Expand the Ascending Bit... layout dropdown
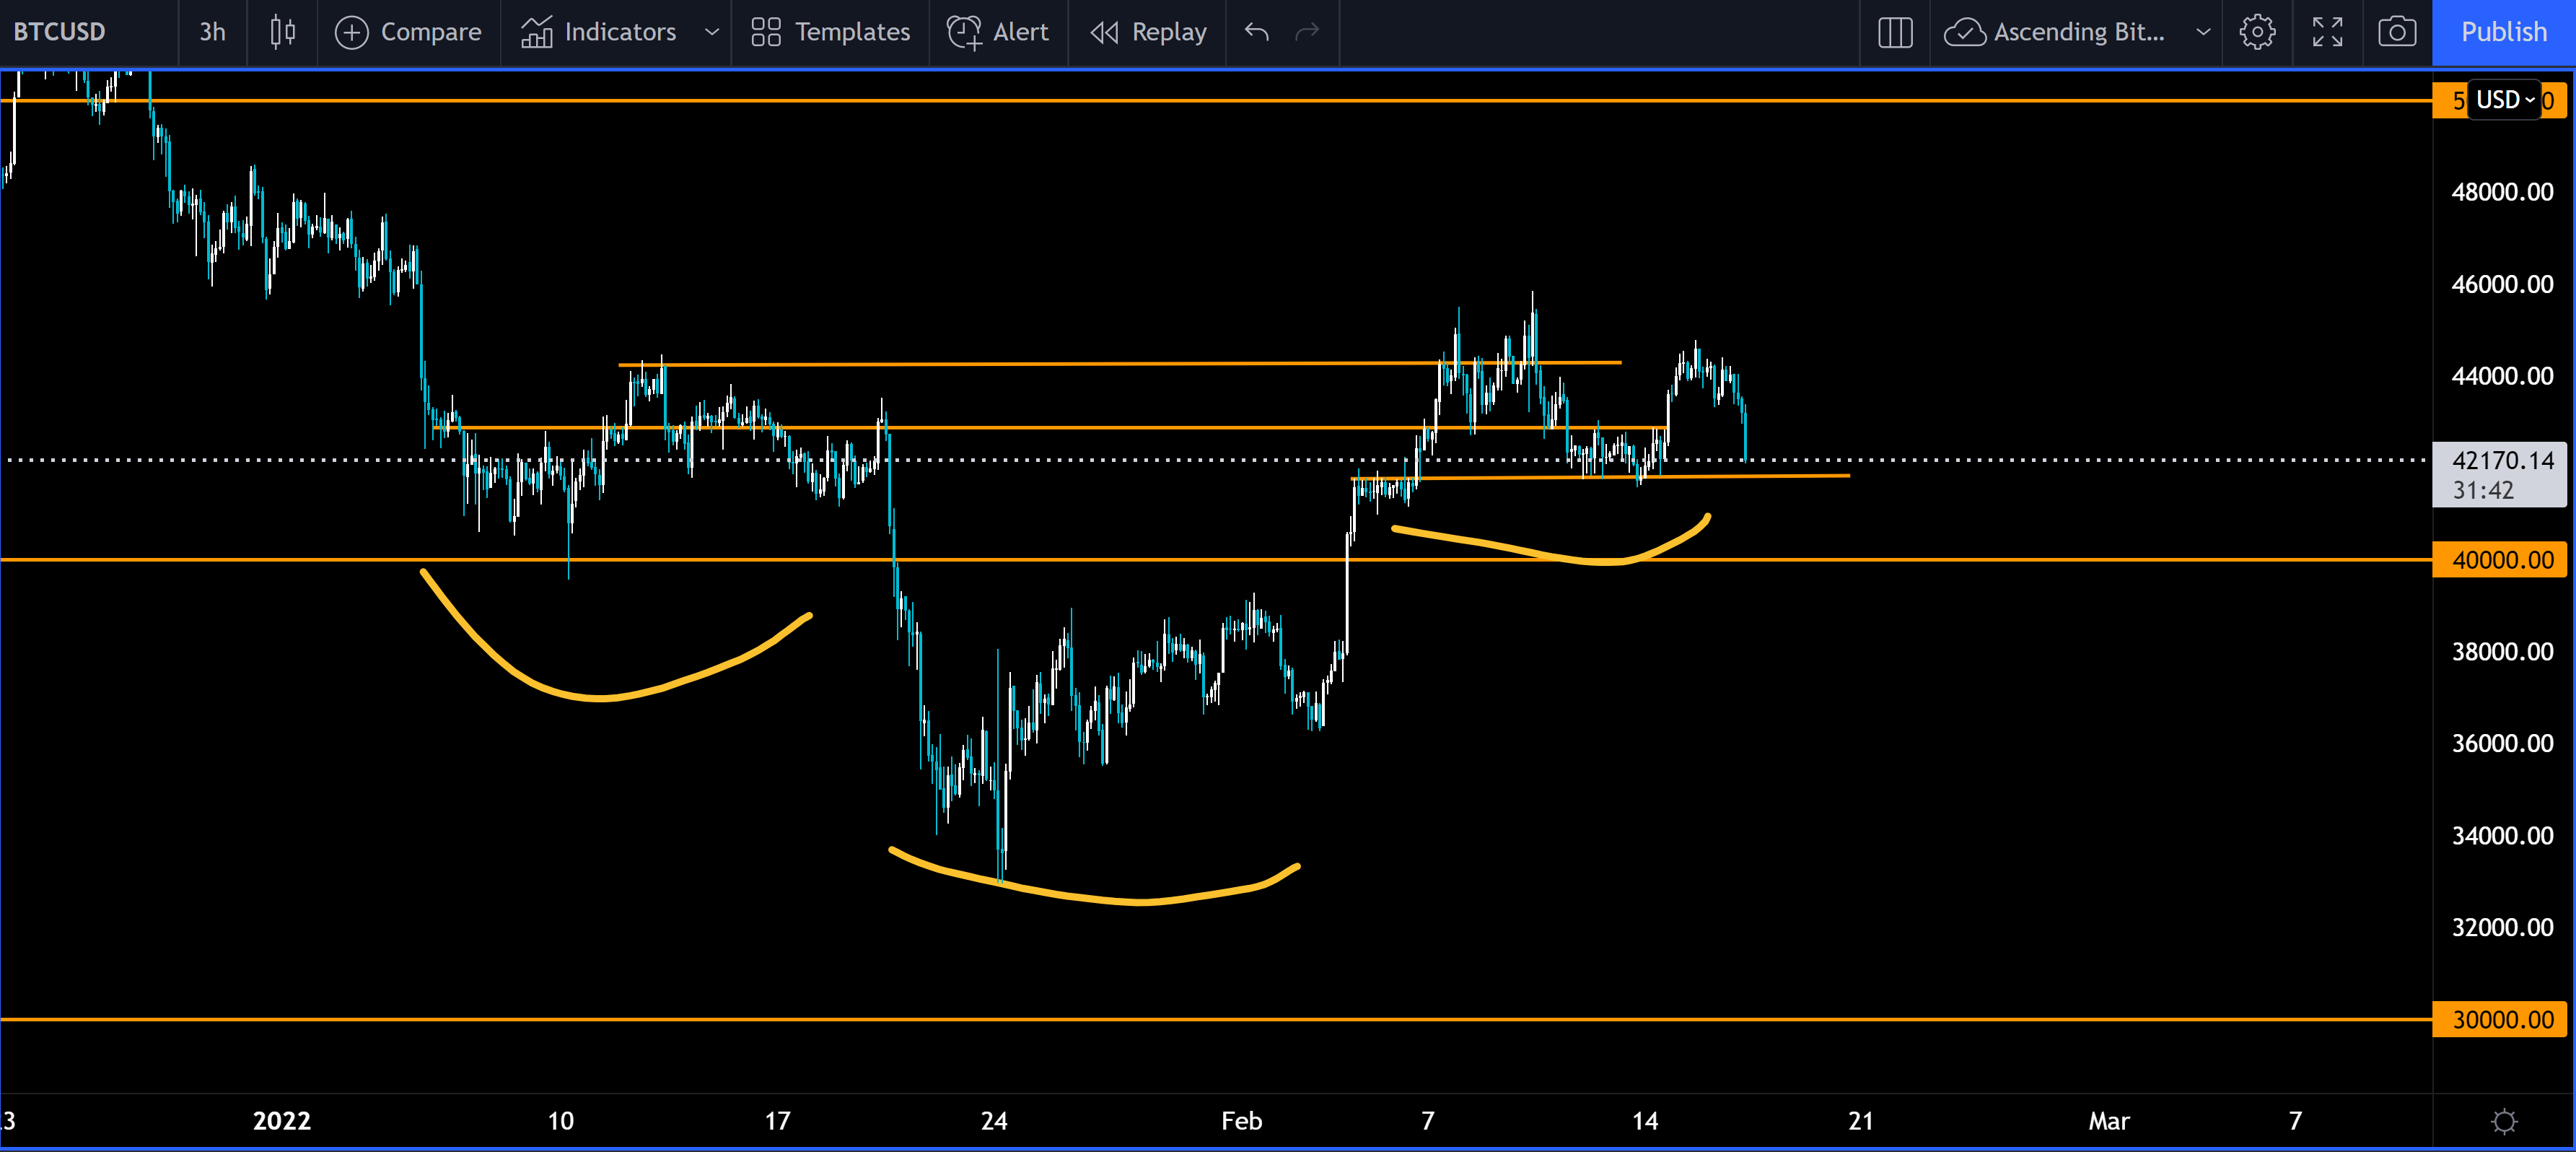Image resolution: width=2576 pixels, height=1152 pixels. click(2203, 32)
